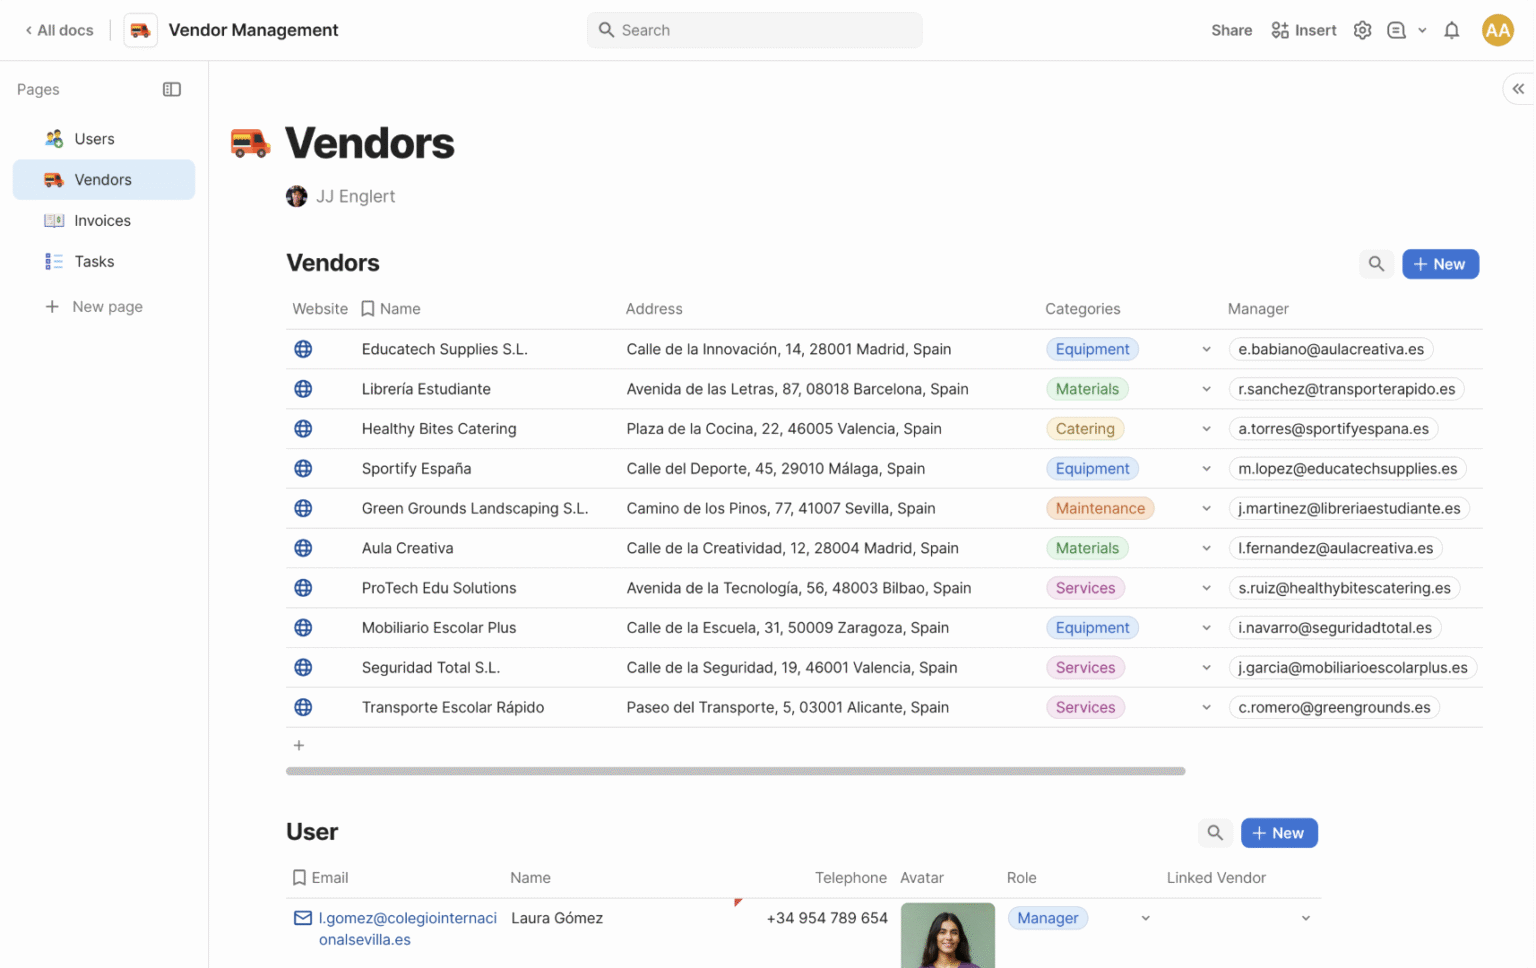
Task: Click the search icon in the User table
Action: click(1215, 832)
